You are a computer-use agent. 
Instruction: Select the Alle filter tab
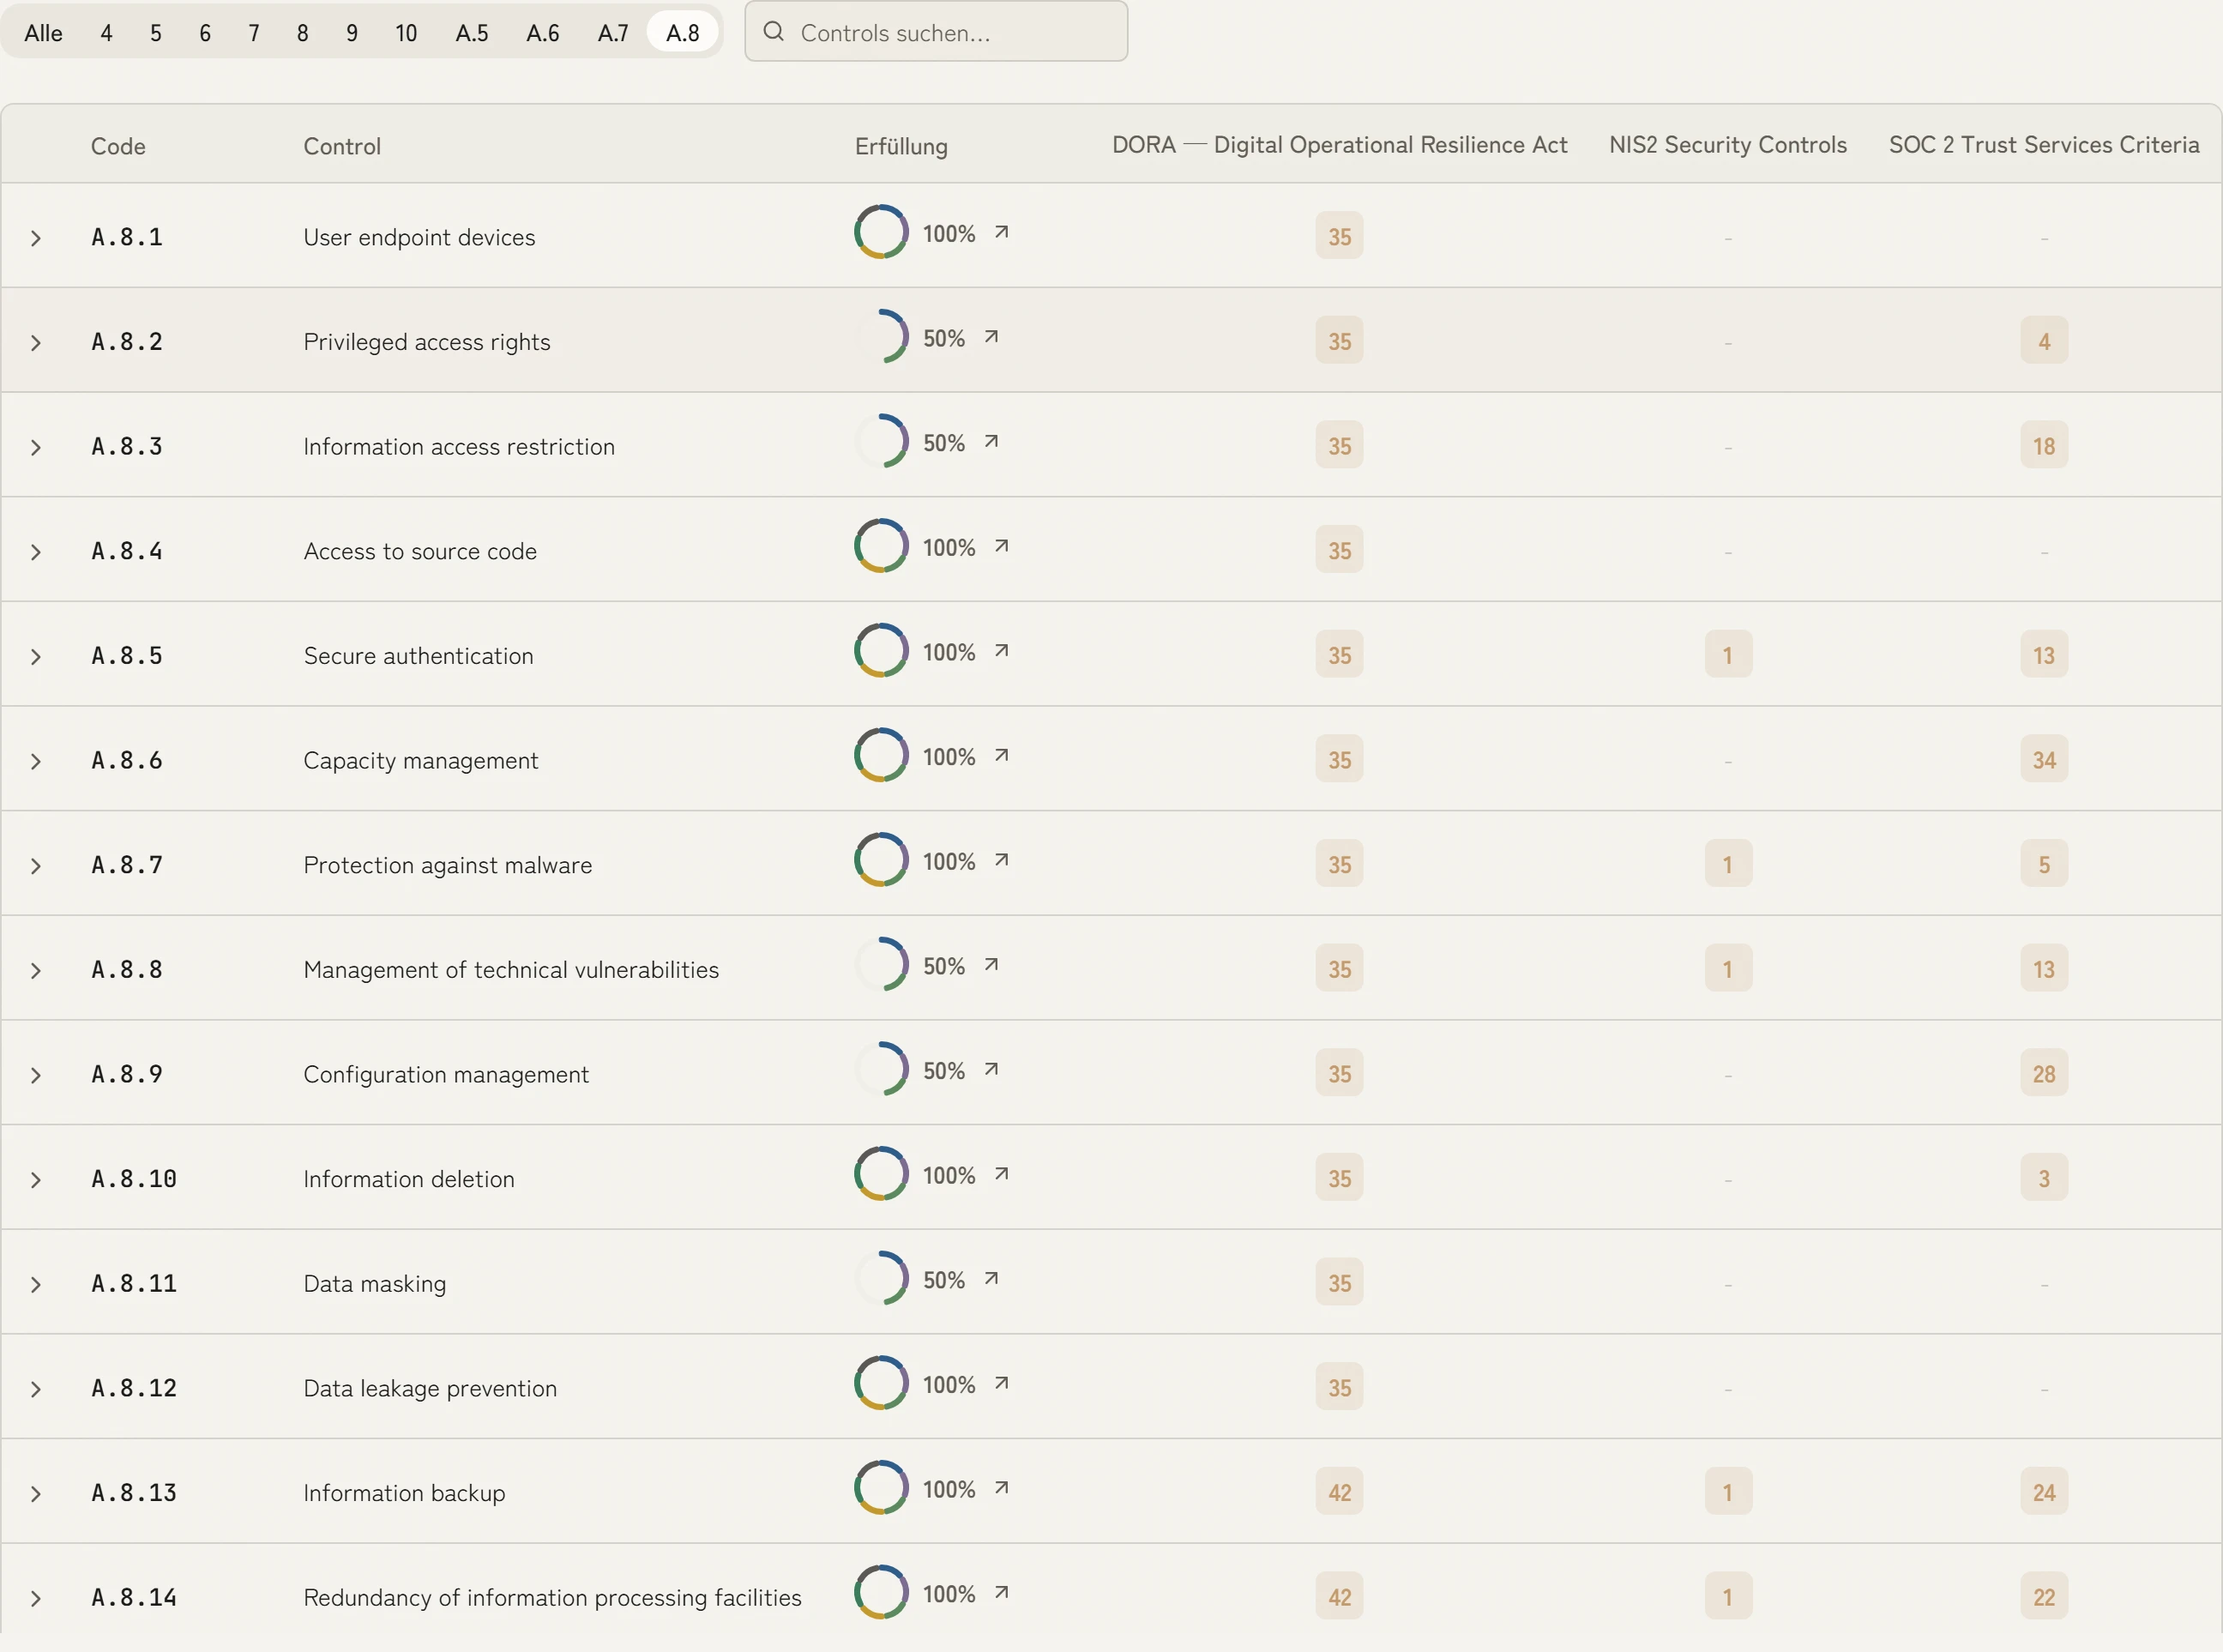[x=43, y=33]
